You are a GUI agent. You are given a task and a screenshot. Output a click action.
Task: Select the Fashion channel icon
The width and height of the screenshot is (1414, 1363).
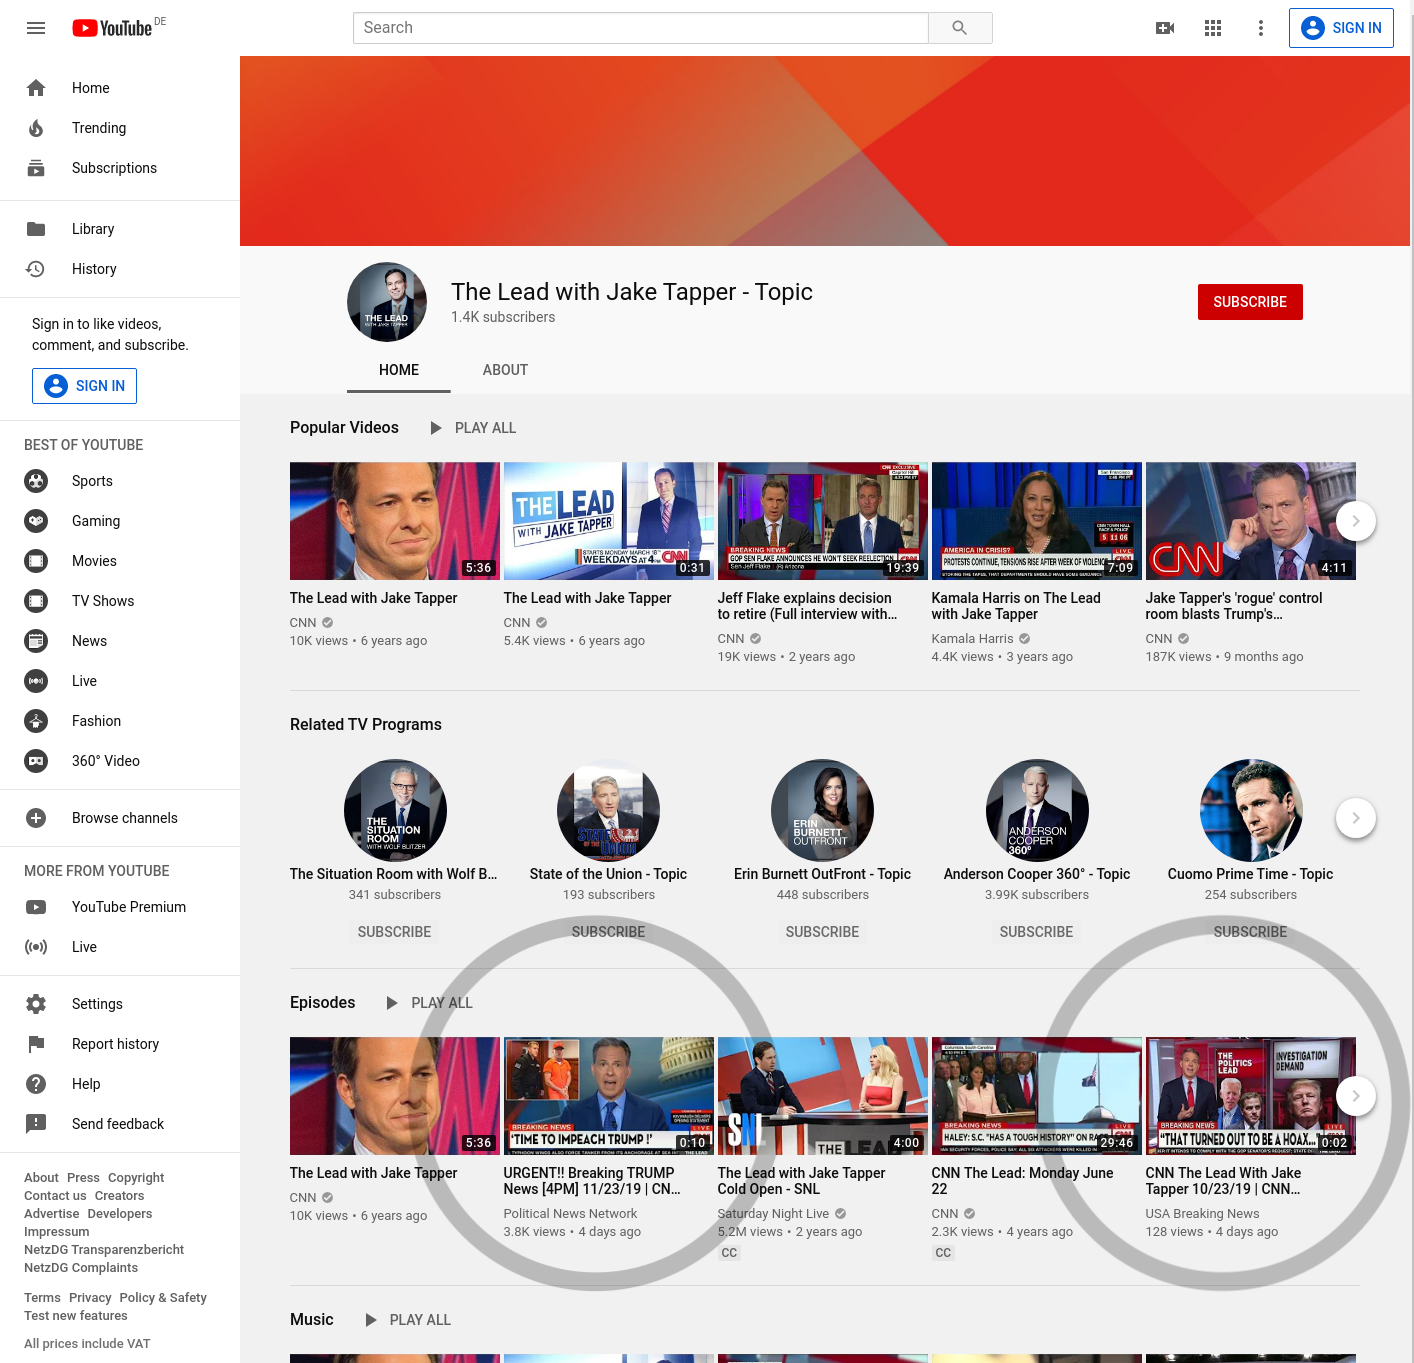tap(36, 721)
